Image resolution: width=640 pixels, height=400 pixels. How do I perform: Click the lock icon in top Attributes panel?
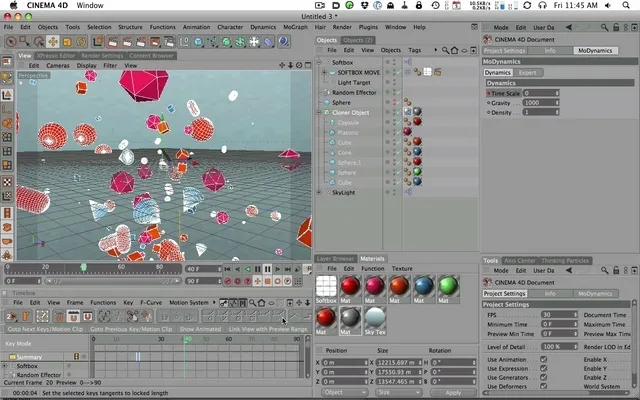tap(616, 27)
